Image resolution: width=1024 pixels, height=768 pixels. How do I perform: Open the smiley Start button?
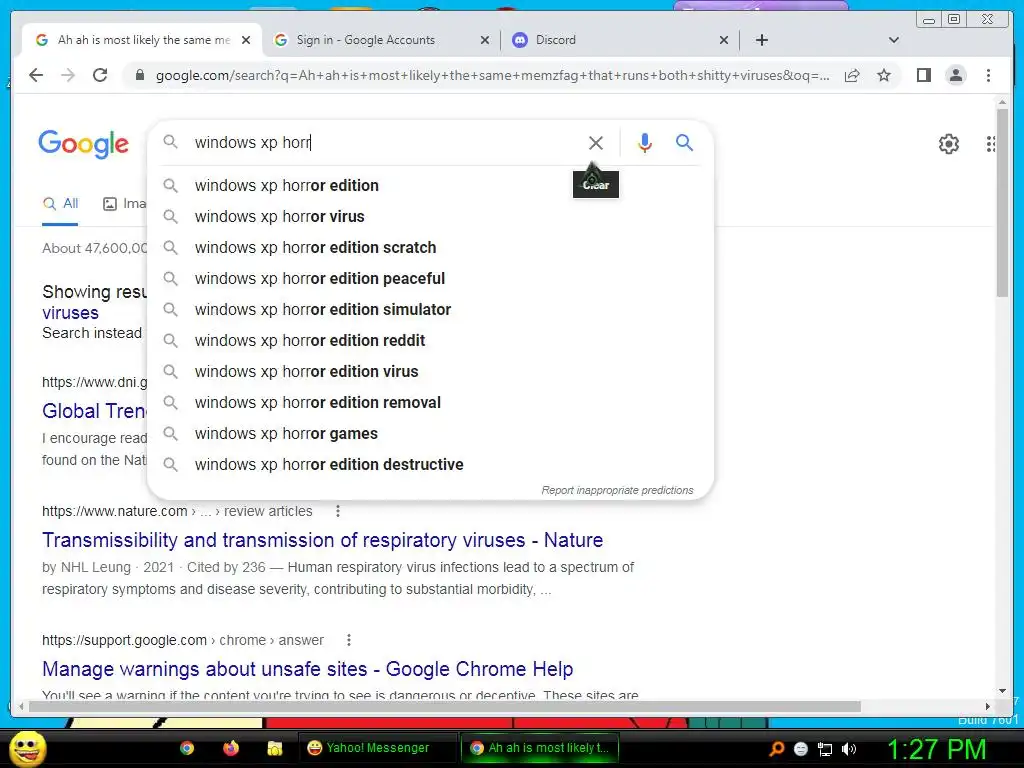click(27, 748)
